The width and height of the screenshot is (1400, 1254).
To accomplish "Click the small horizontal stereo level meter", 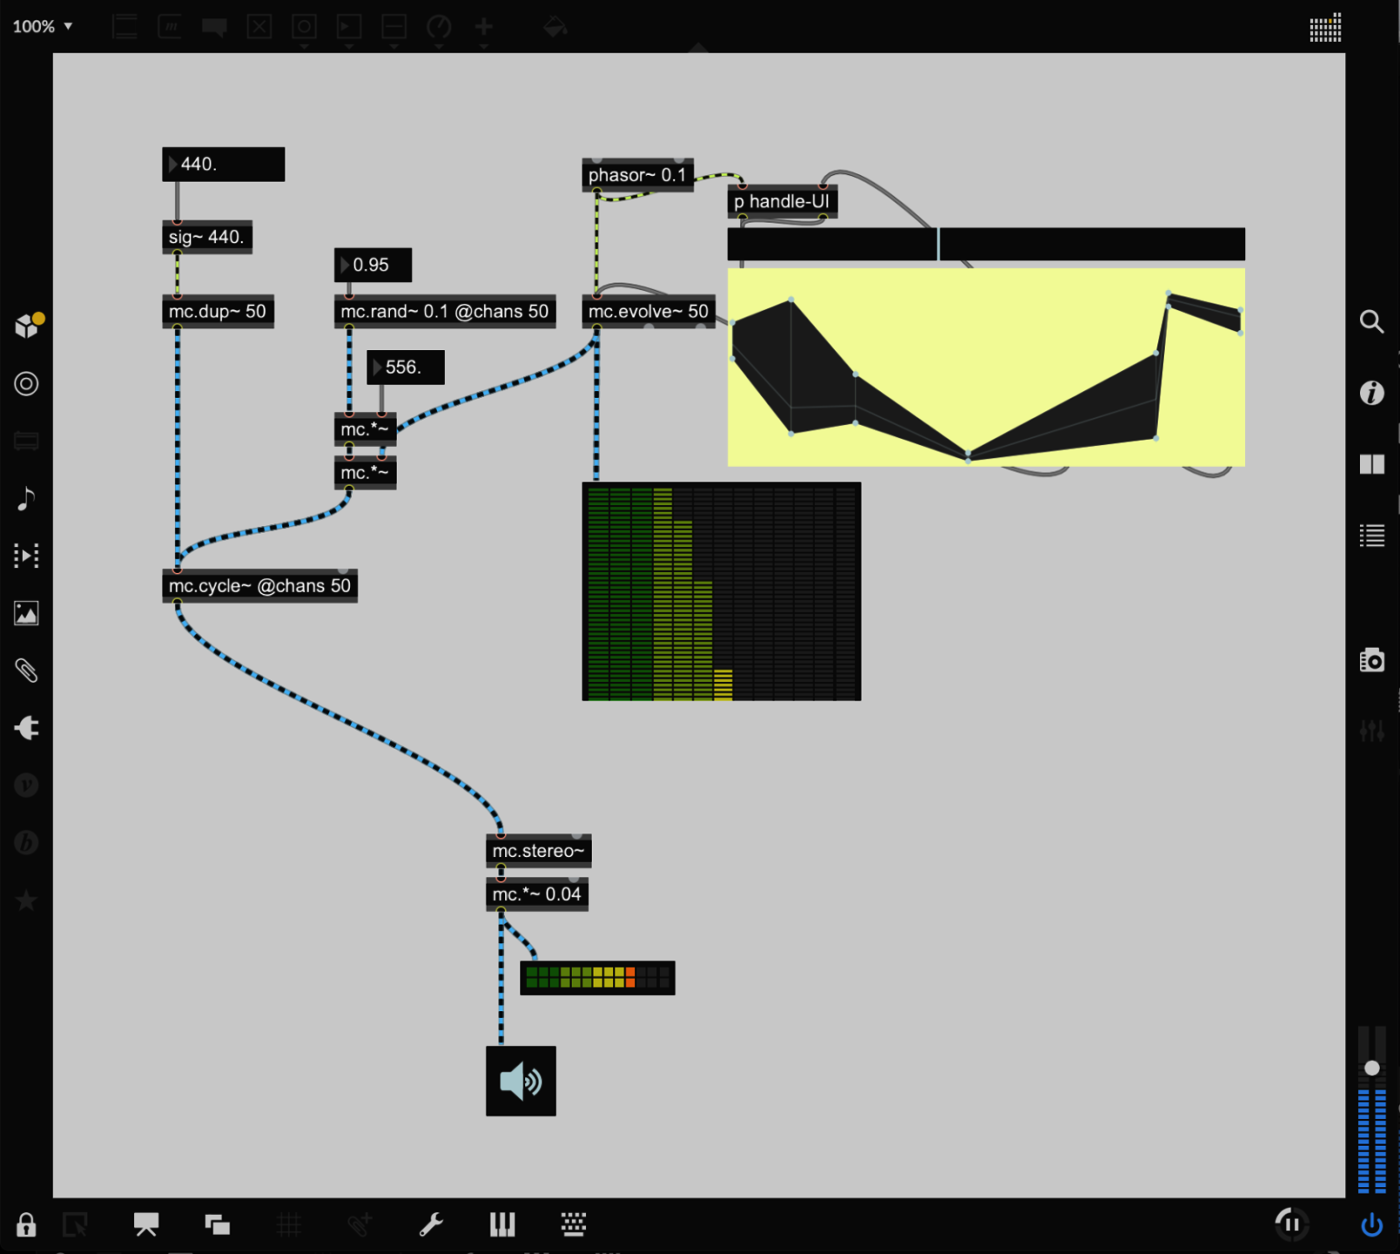I will point(598,977).
